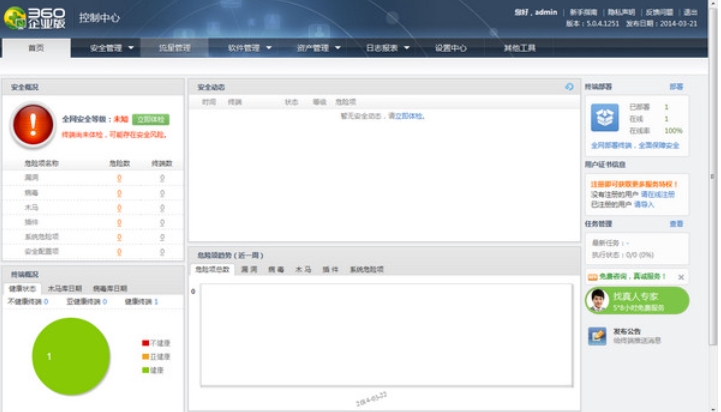Select the 木马 trend tab
721x412 pixels.
click(303, 269)
